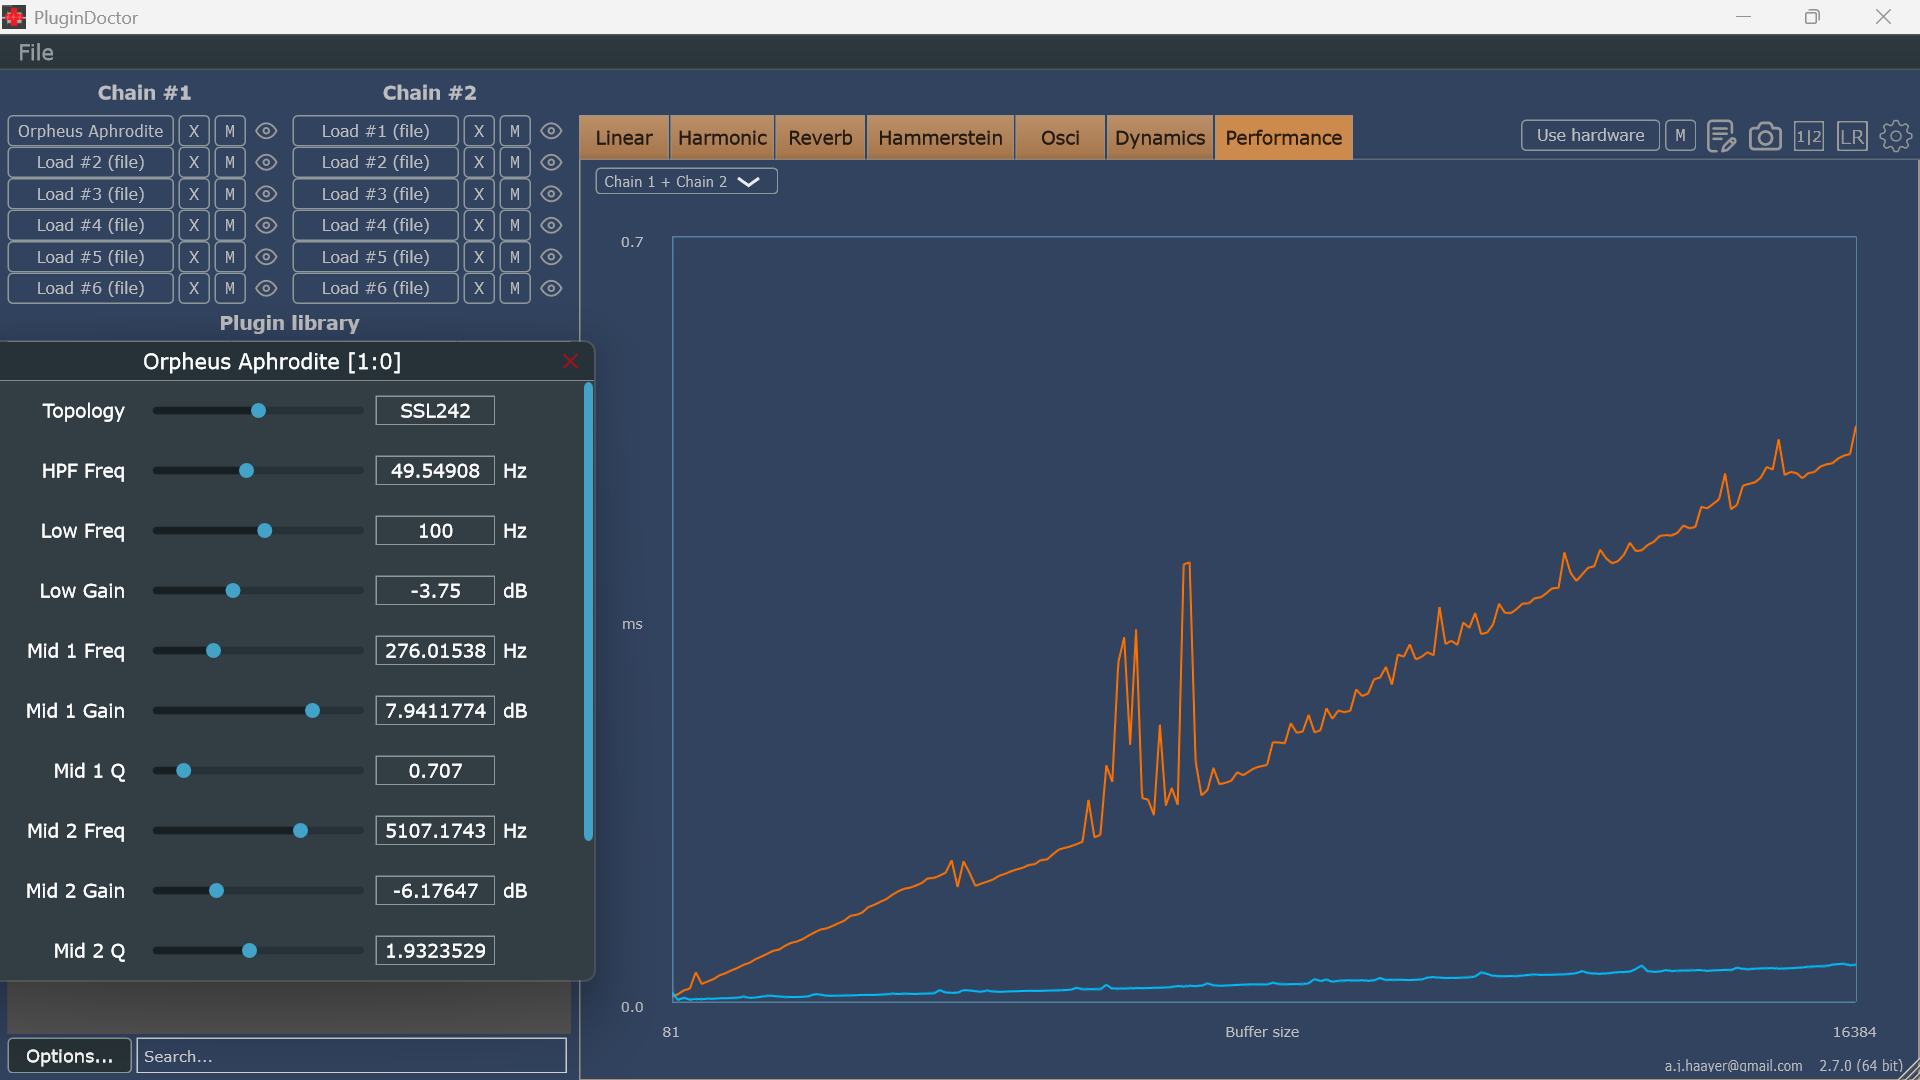This screenshot has width=1920, height=1080.
Task: Toggle the M button next to Use hardware
Action: point(1680,135)
